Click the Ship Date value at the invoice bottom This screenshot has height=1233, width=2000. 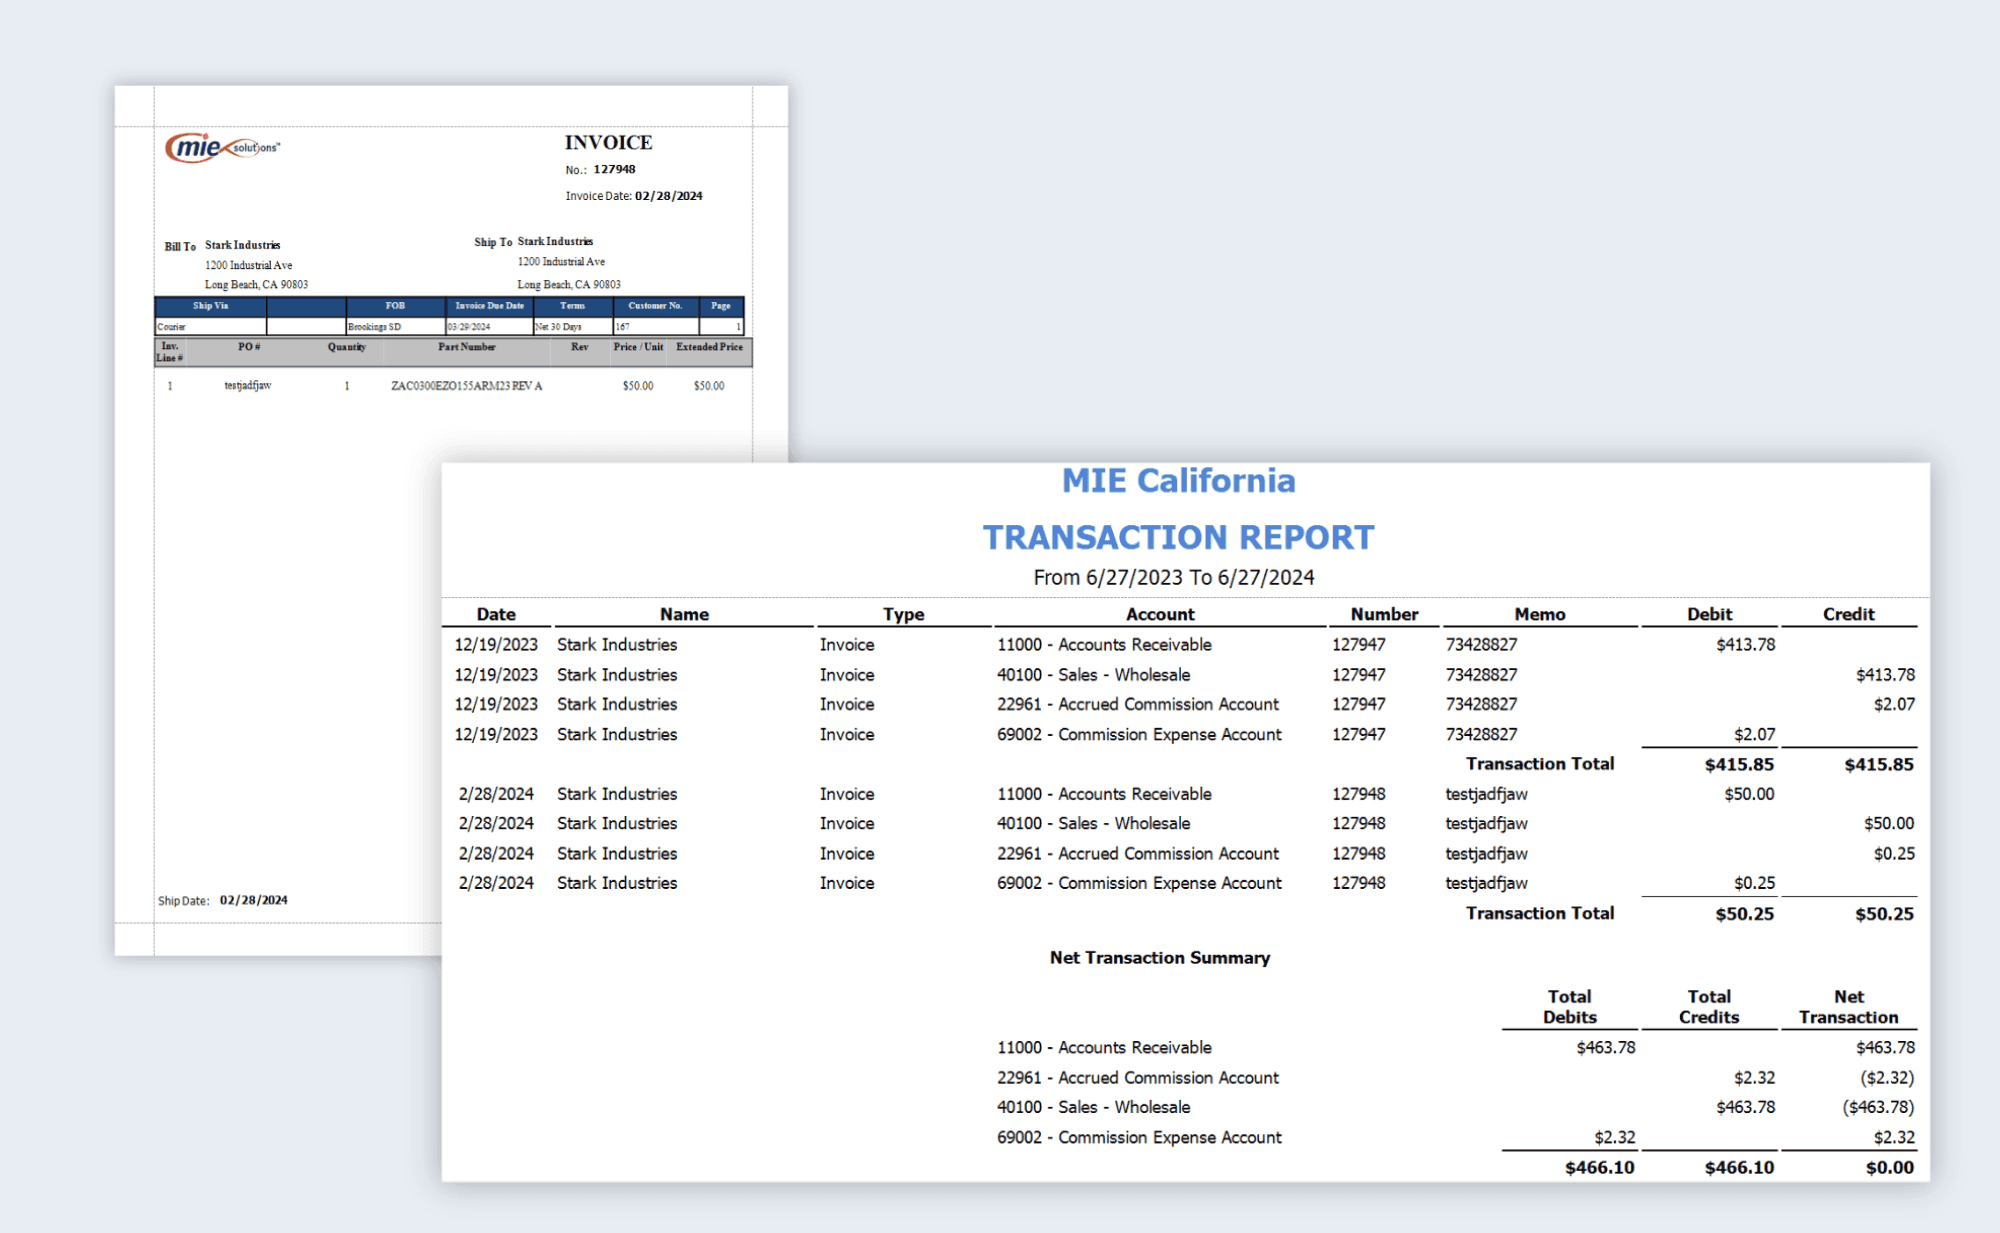[254, 900]
